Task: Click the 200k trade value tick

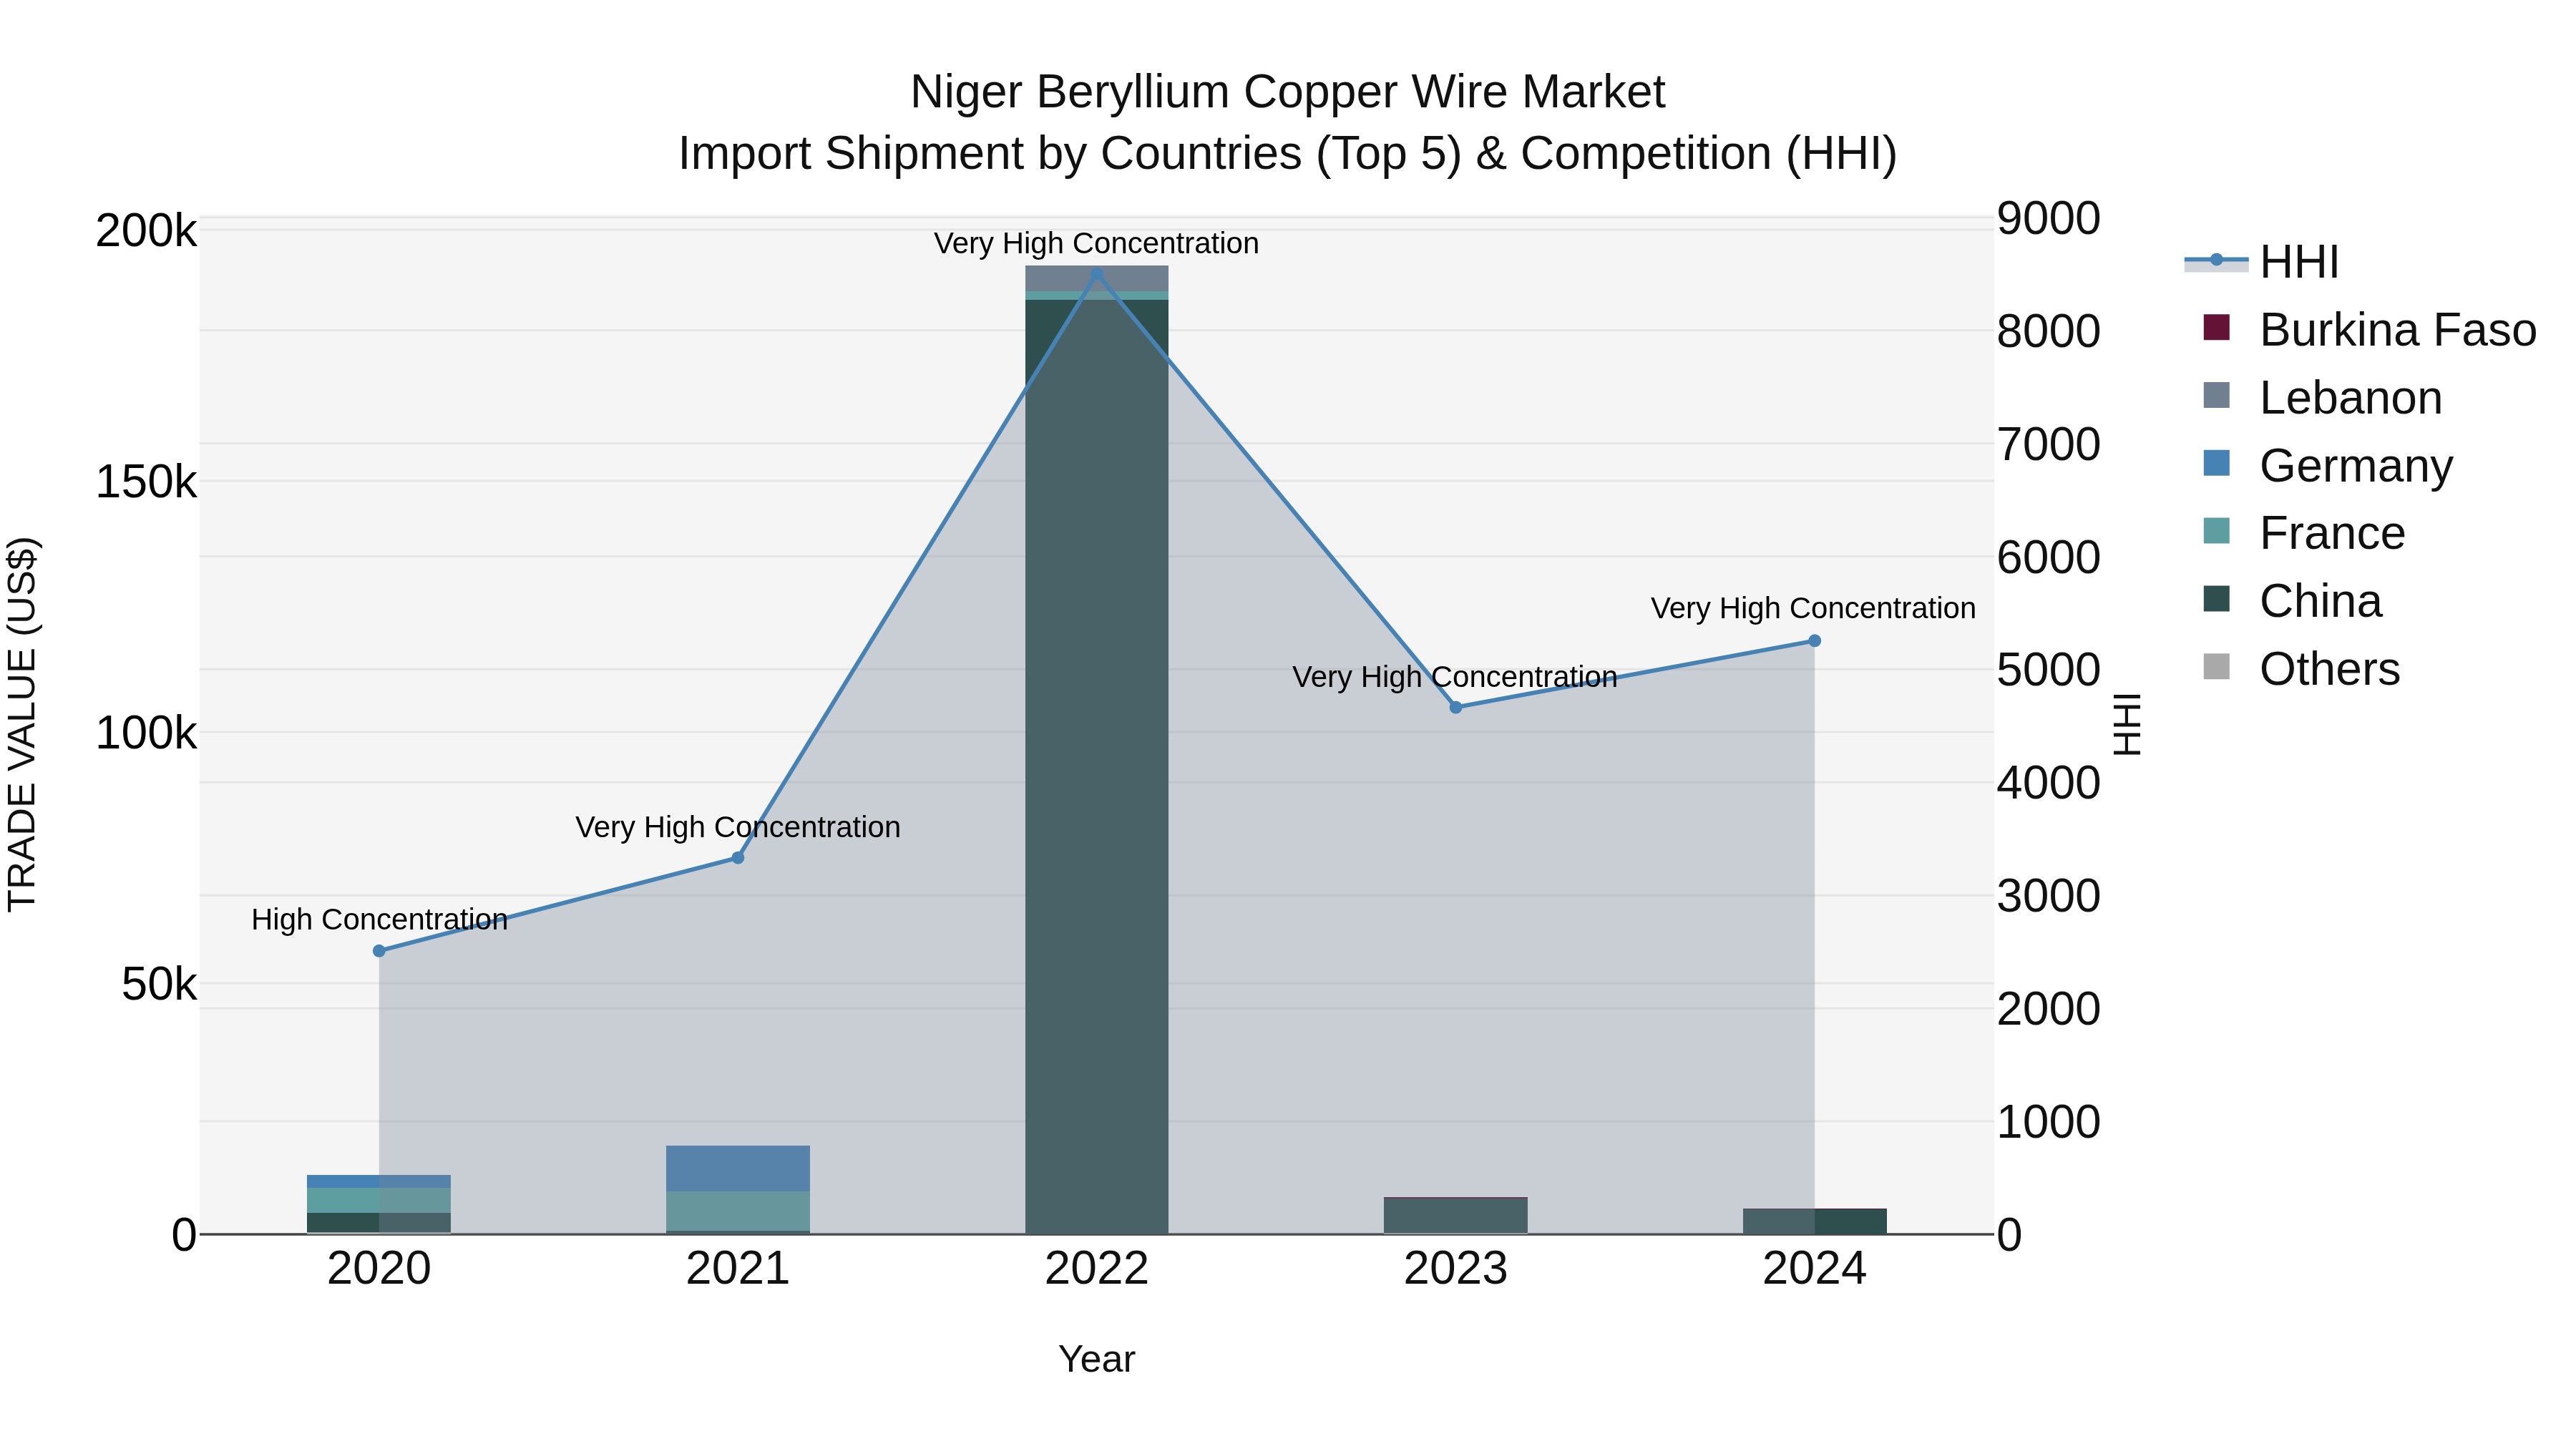Action: [146, 231]
